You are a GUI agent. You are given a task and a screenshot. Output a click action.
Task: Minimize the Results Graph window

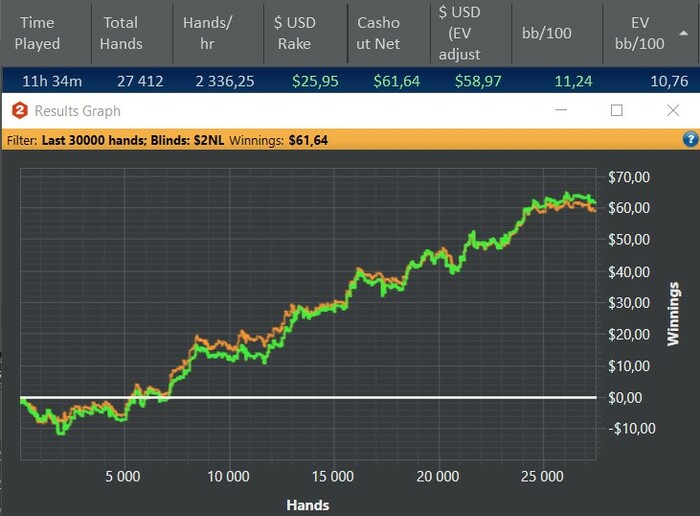[x=561, y=110]
